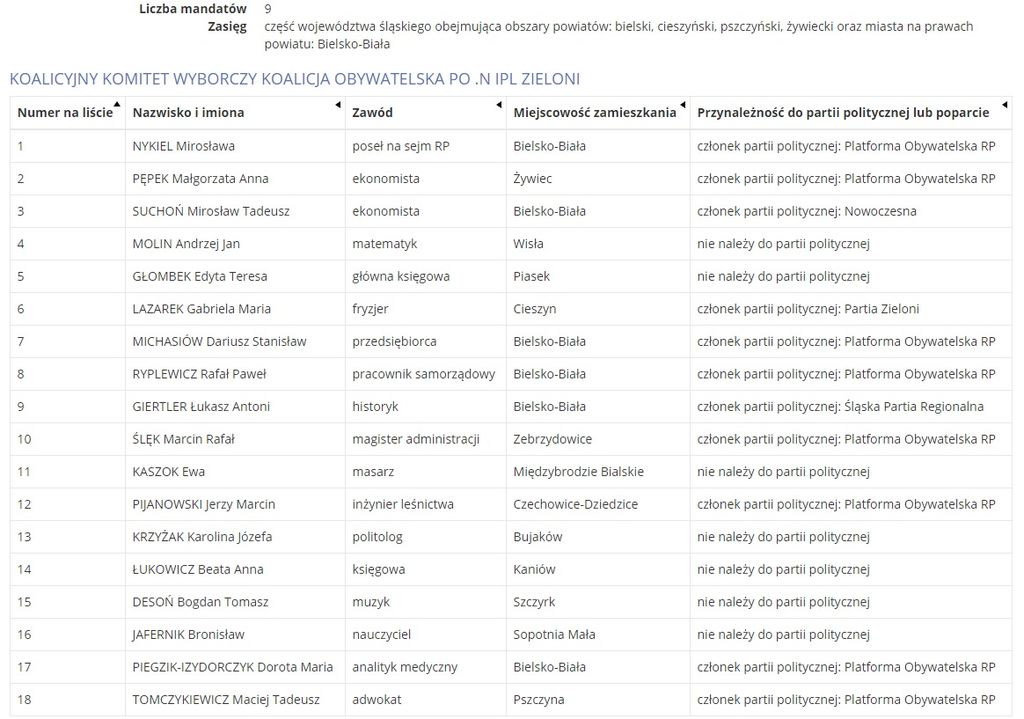Click sort arrow in 'Numer na liście' header
1024x719 pixels.
tap(117, 104)
